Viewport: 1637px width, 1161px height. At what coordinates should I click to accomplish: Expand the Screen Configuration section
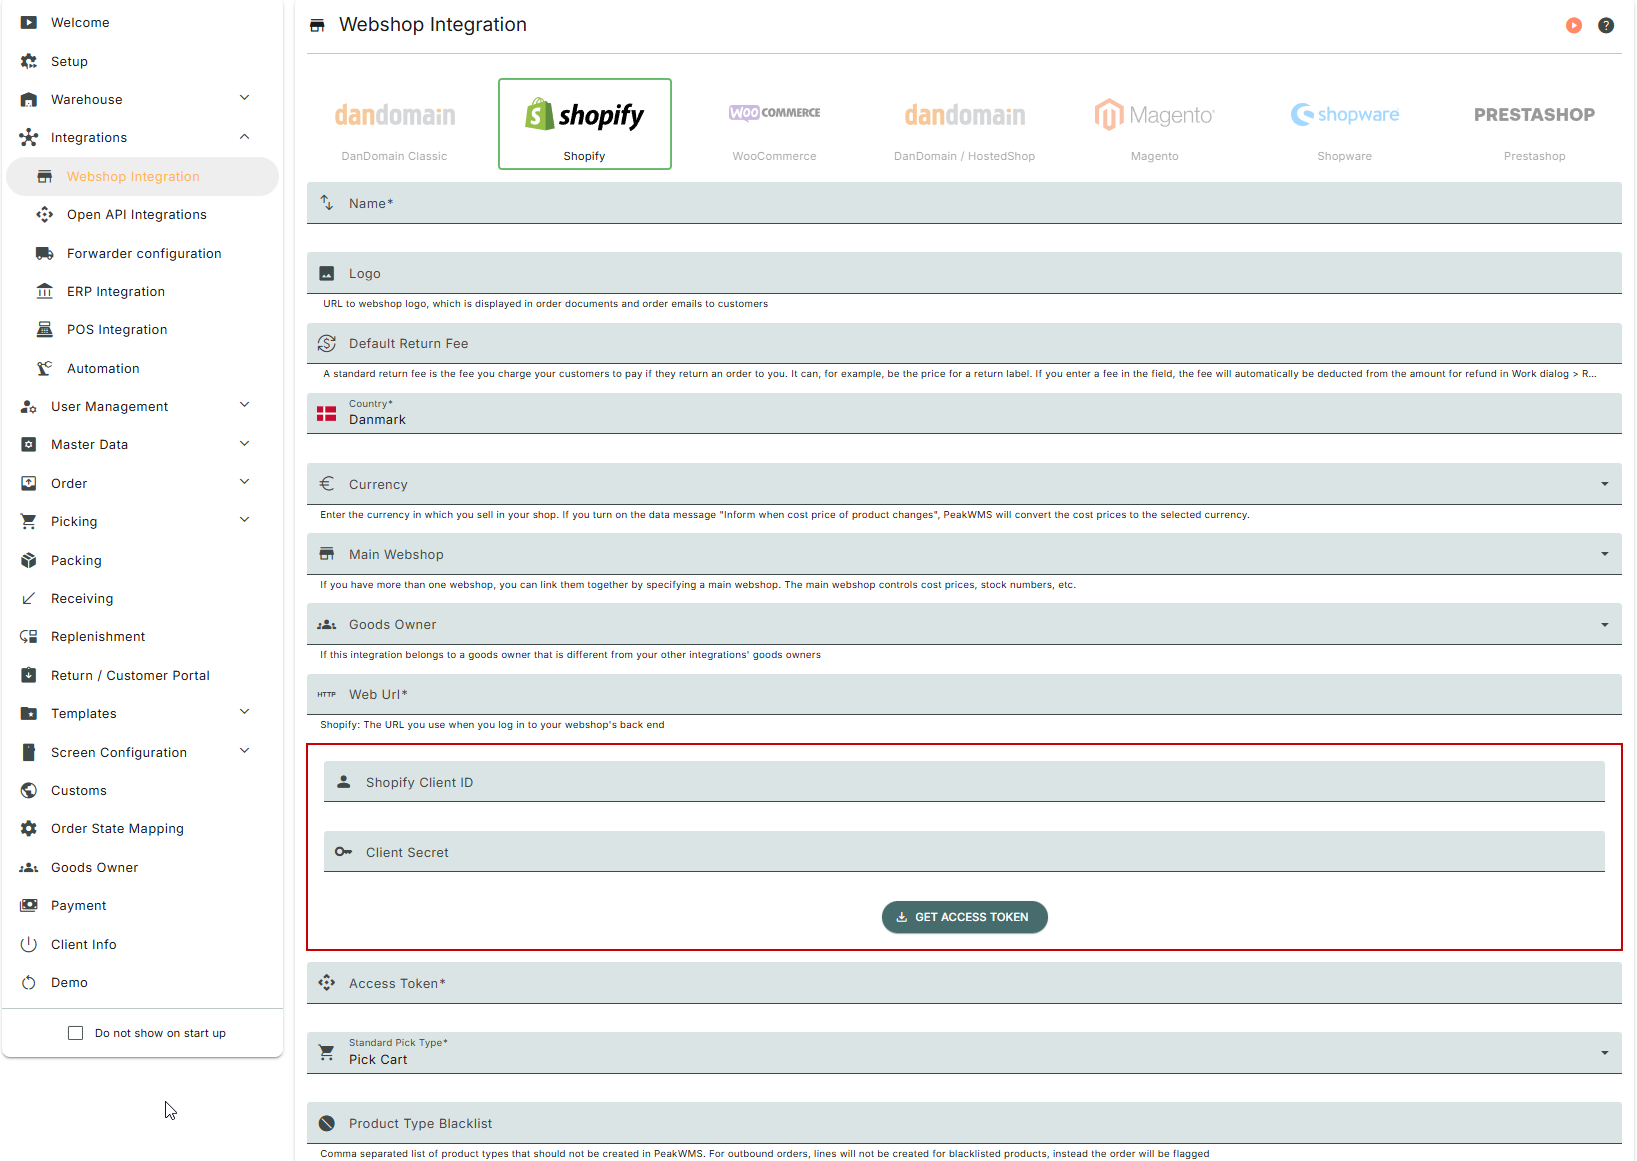coord(244,751)
